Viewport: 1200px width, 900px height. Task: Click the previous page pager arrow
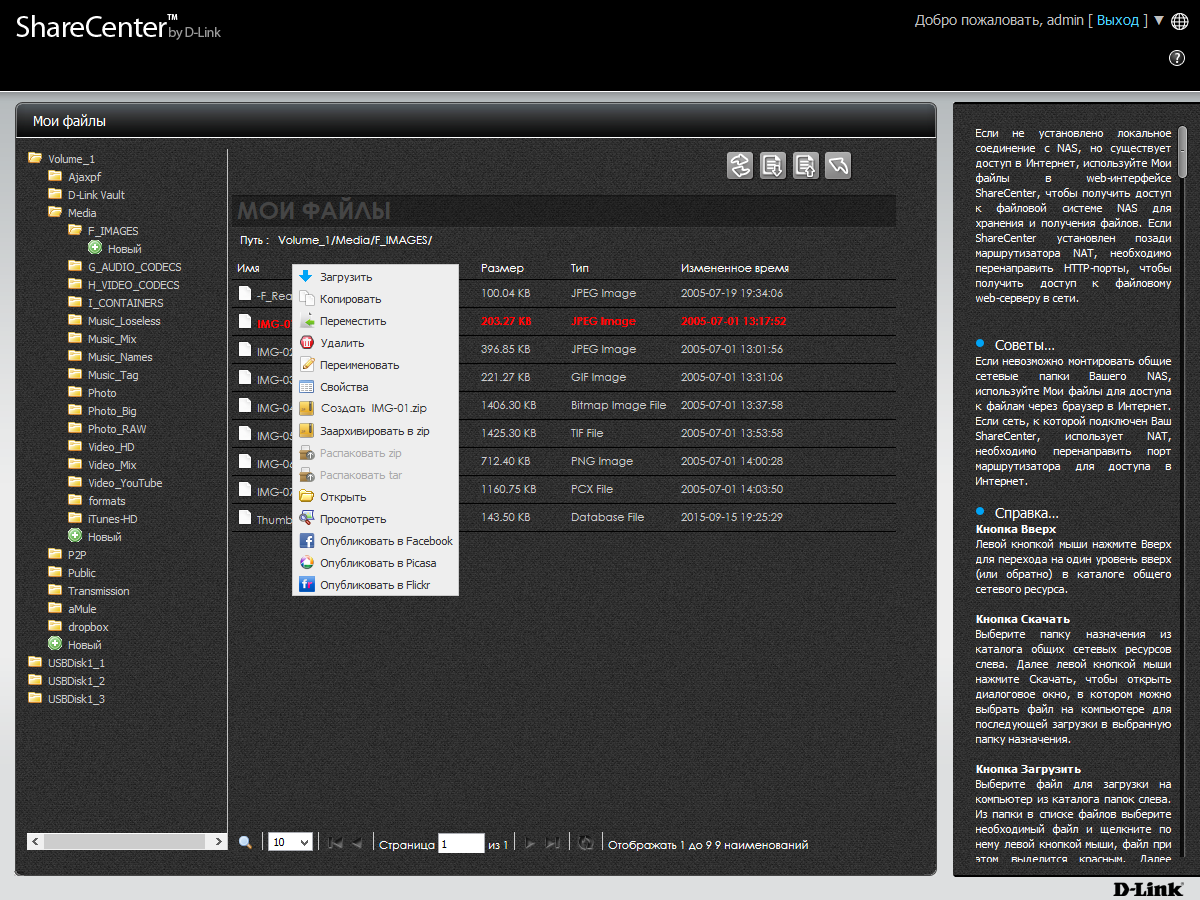coord(356,844)
